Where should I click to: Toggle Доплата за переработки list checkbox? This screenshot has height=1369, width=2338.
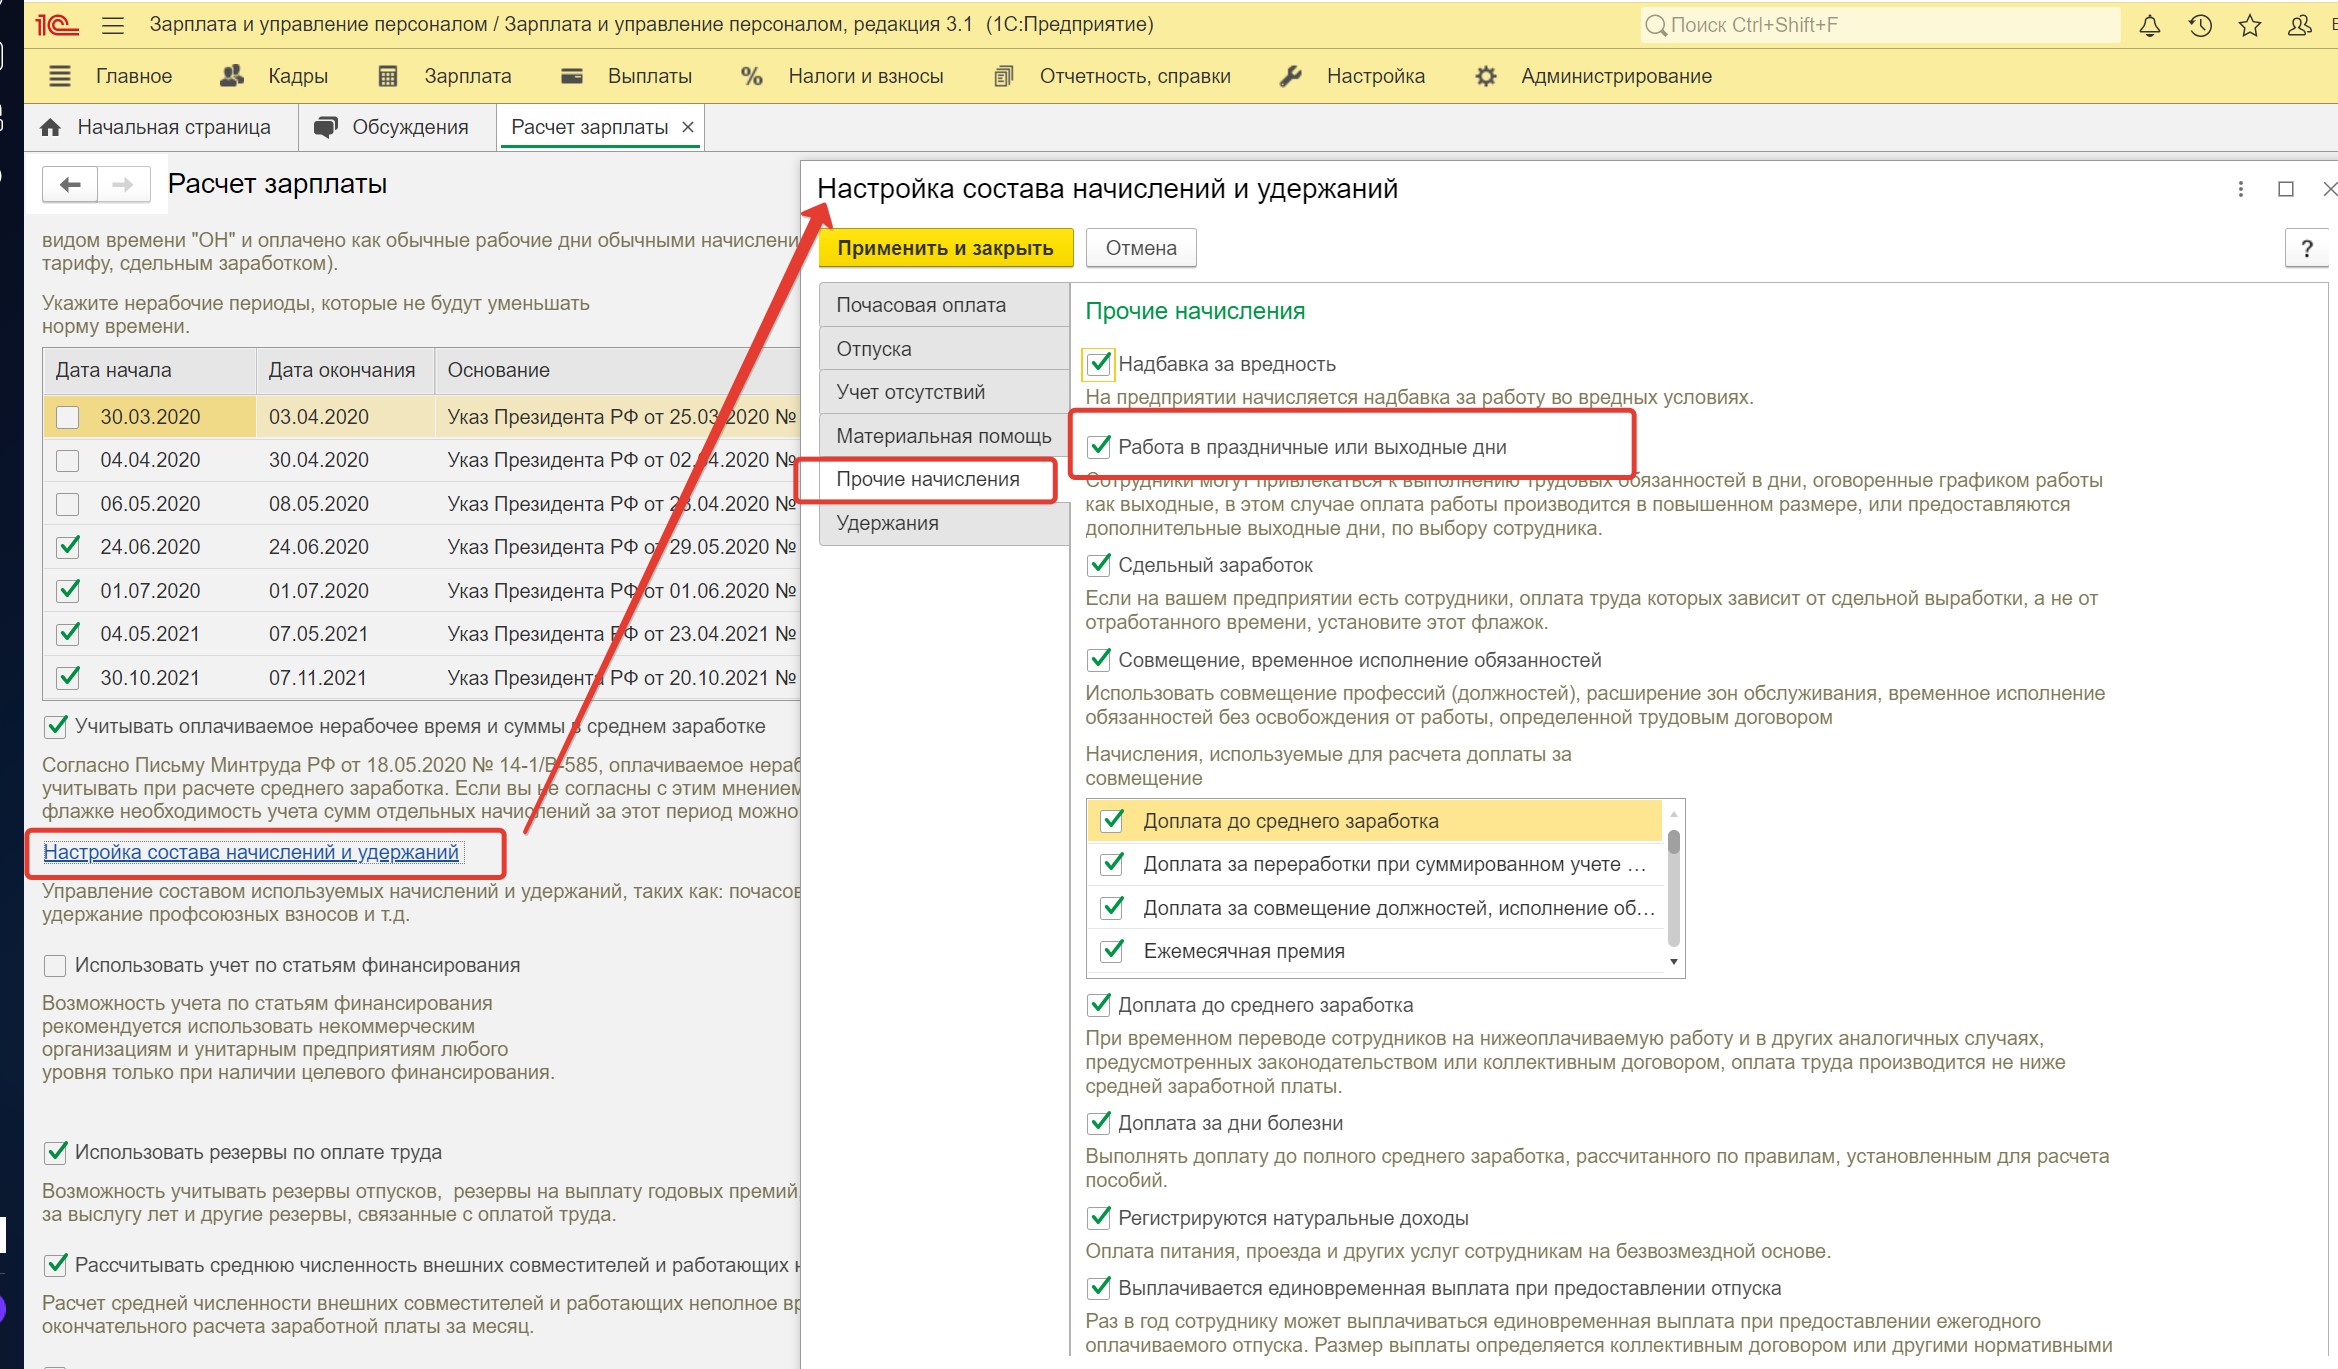tap(1112, 864)
